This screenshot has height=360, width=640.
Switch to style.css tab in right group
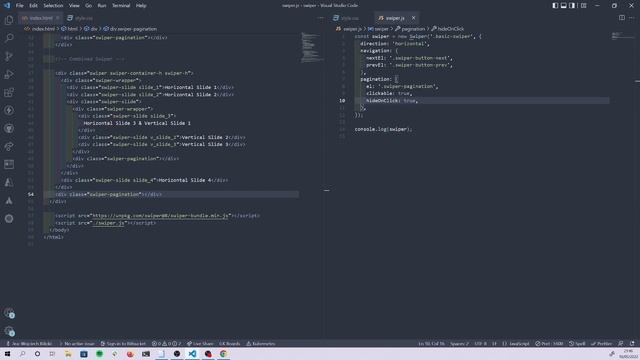tap(346, 18)
